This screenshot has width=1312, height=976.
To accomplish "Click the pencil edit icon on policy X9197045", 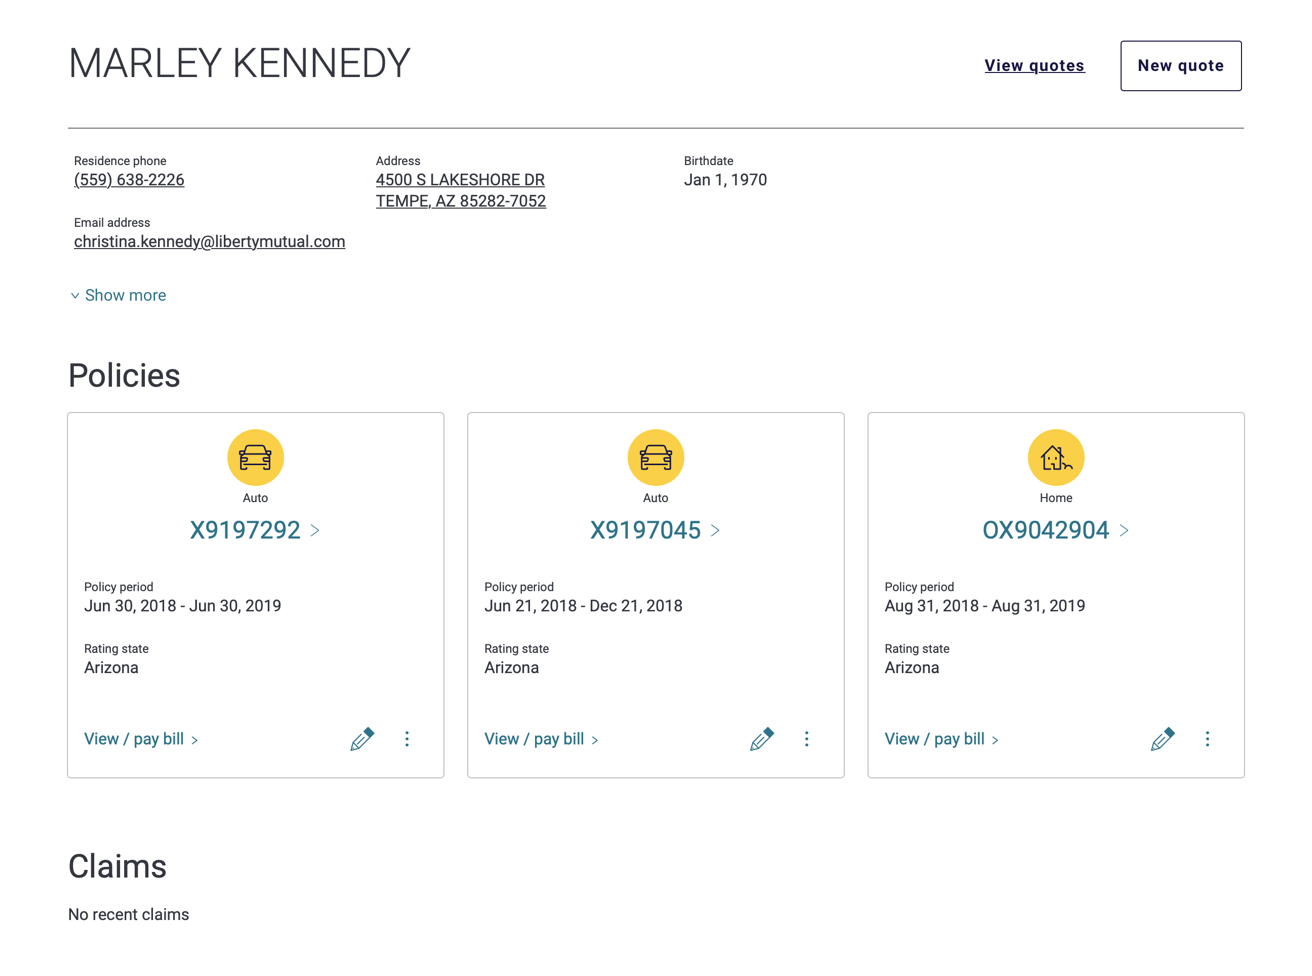I will click(762, 739).
